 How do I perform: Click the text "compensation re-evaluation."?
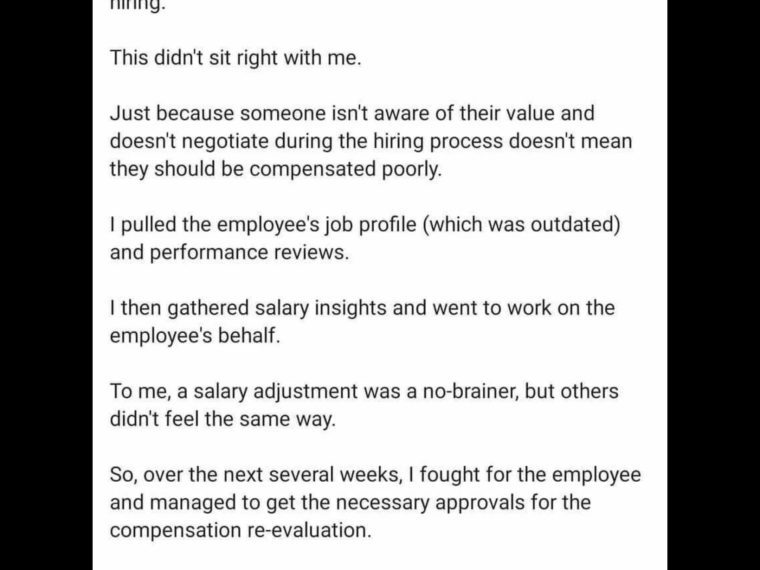coord(240,530)
